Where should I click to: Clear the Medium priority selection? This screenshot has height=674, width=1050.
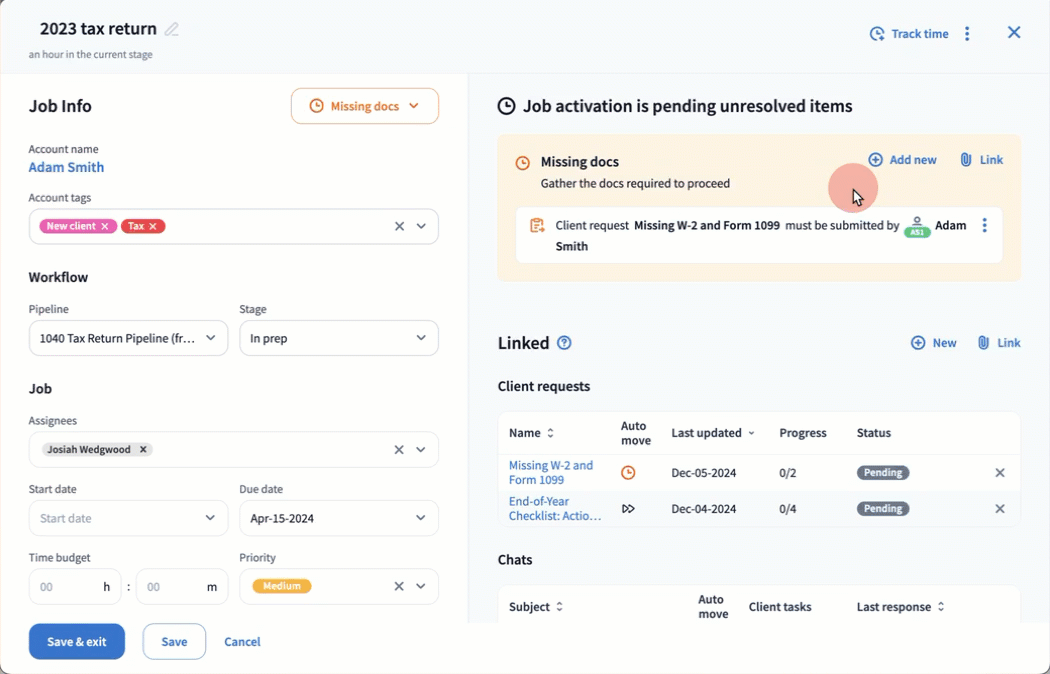click(399, 587)
